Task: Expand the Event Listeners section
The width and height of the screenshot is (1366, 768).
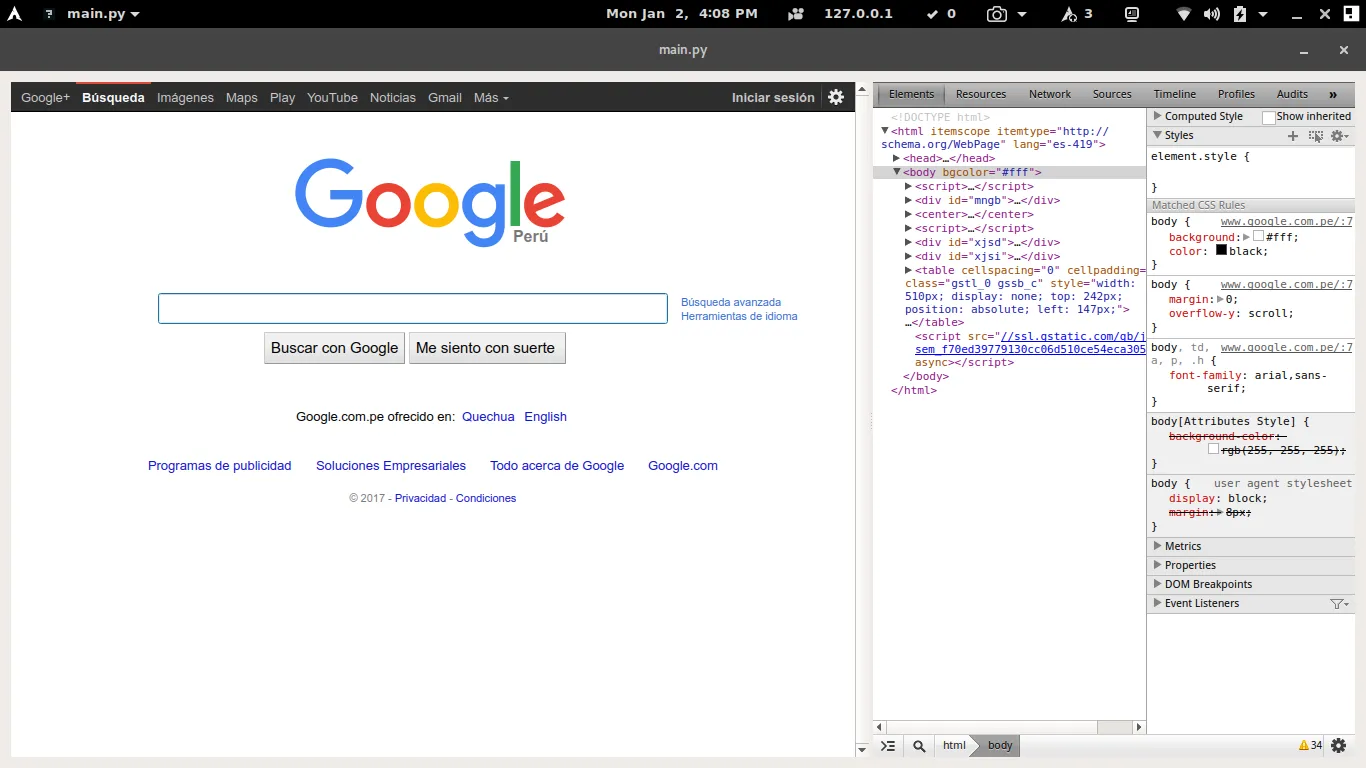Action: (x=1157, y=603)
